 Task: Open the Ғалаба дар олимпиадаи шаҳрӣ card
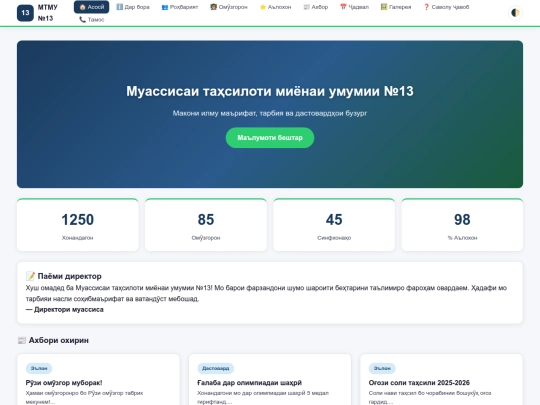point(270,380)
